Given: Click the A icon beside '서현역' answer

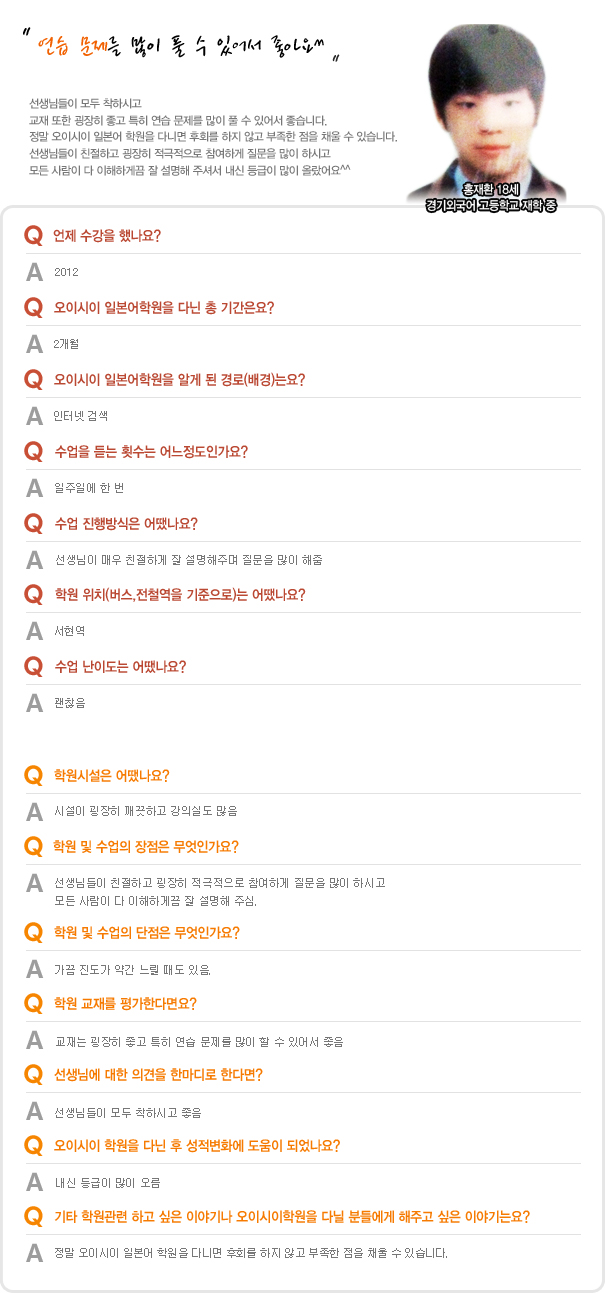Looking at the screenshot, I should (x=34, y=631).
